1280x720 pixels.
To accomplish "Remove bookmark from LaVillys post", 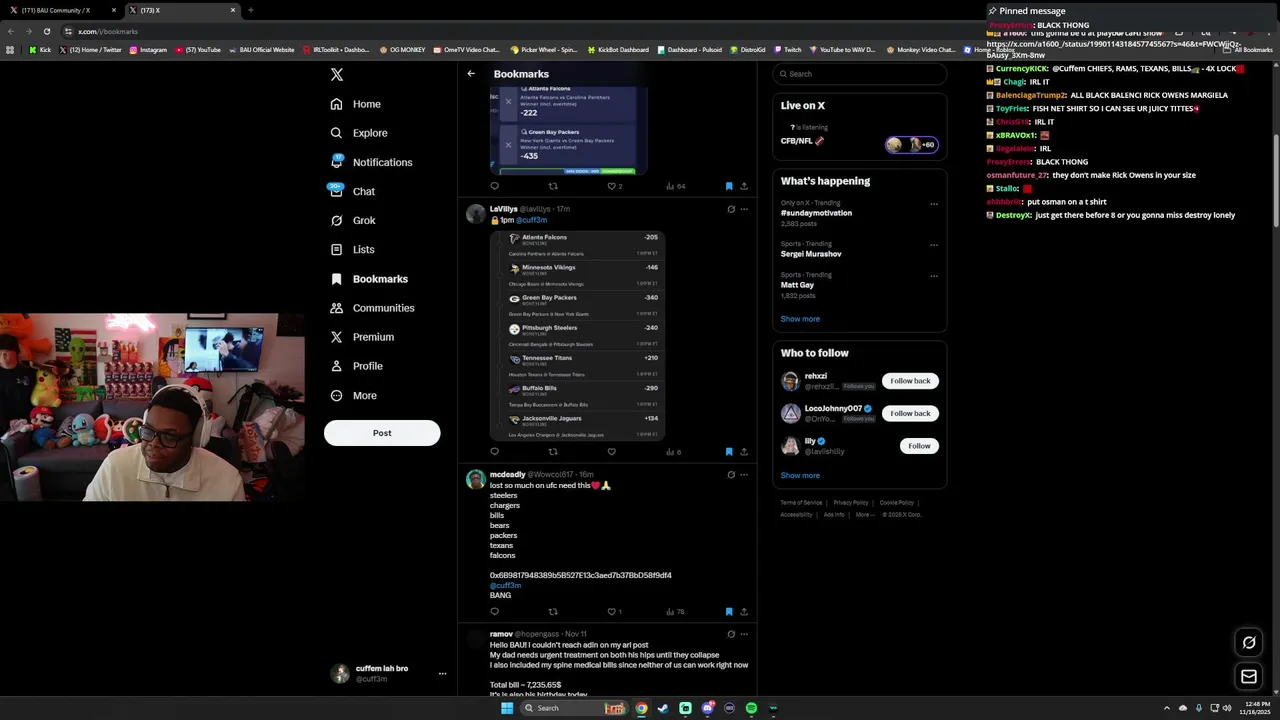I will (x=729, y=452).
